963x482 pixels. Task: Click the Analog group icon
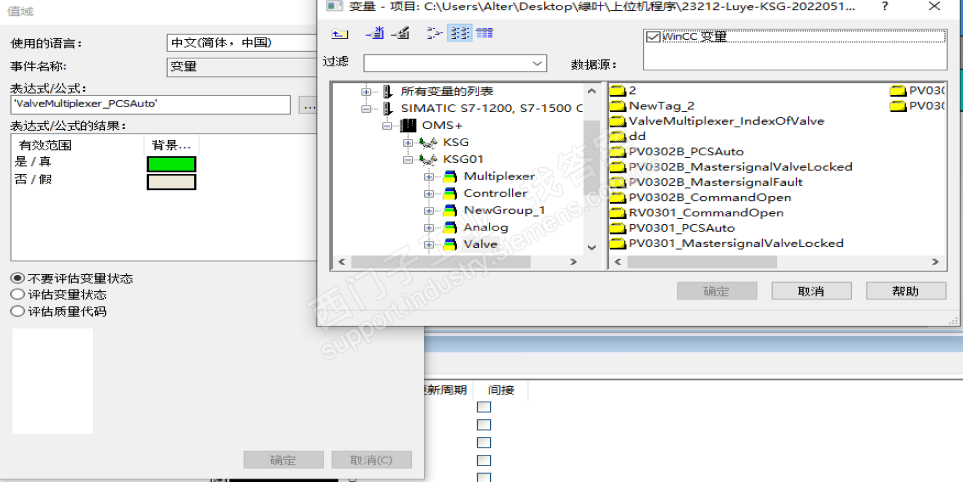[x=450, y=228]
